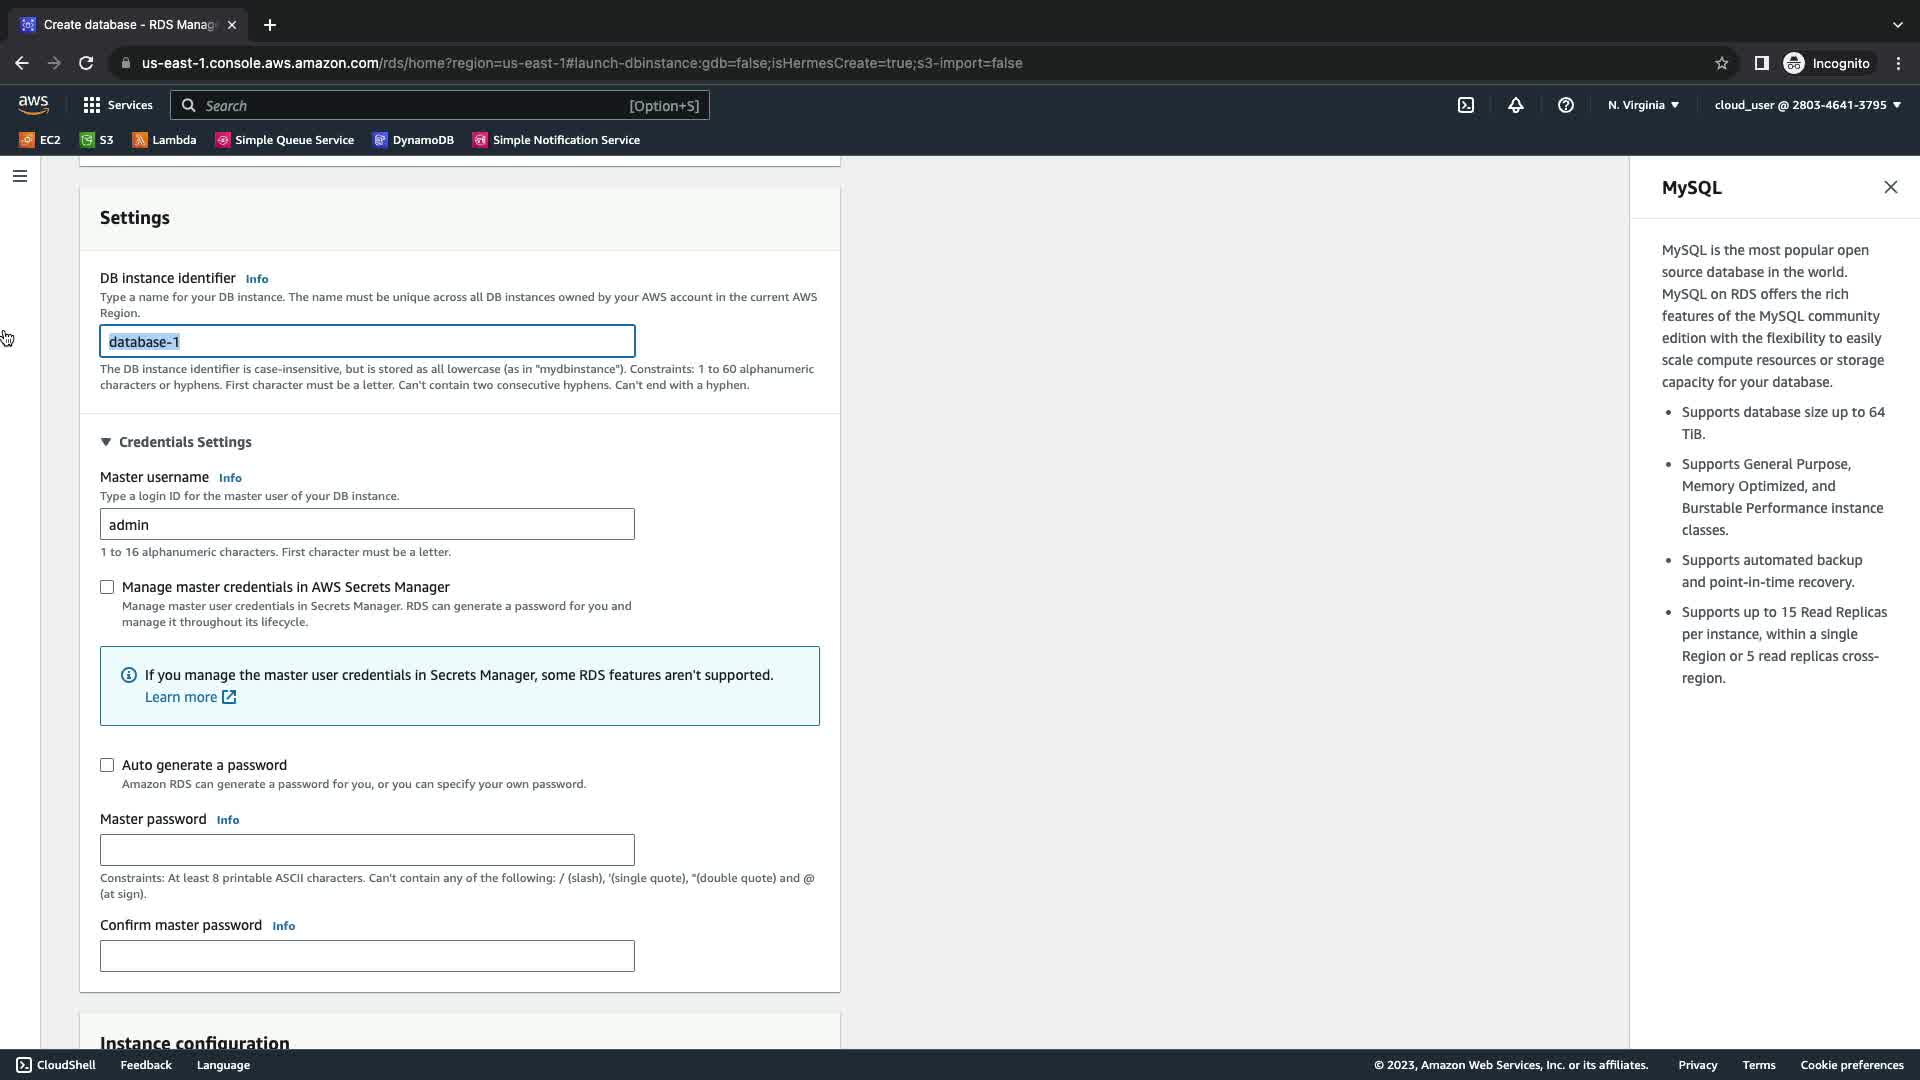This screenshot has width=1920, height=1080.
Task: Open the DynamoDB bookmark shortcut
Action: pos(413,140)
